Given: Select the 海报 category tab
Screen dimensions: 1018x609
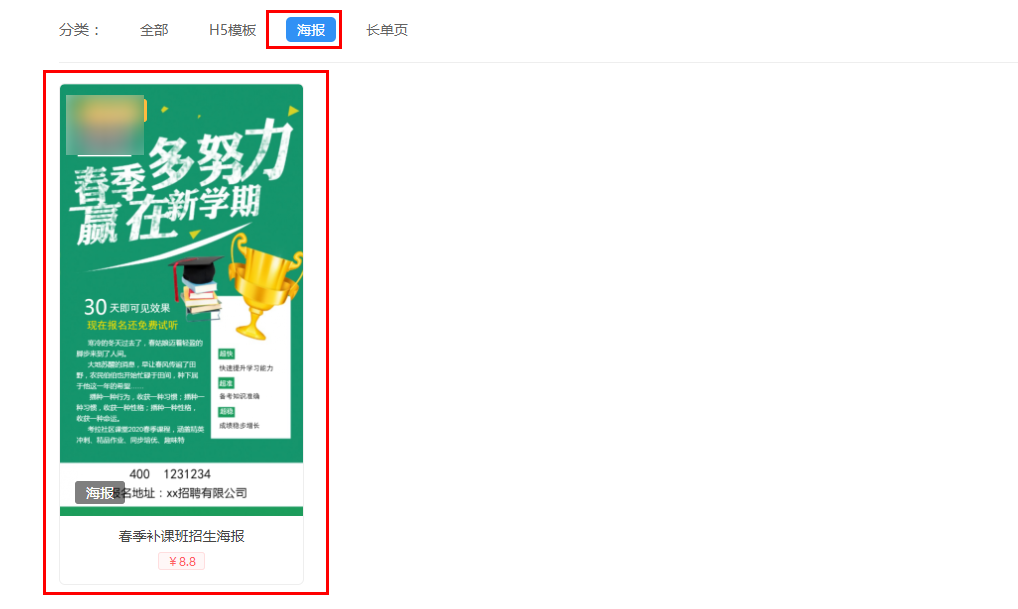Looking at the screenshot, I should [x=311, y=30].
